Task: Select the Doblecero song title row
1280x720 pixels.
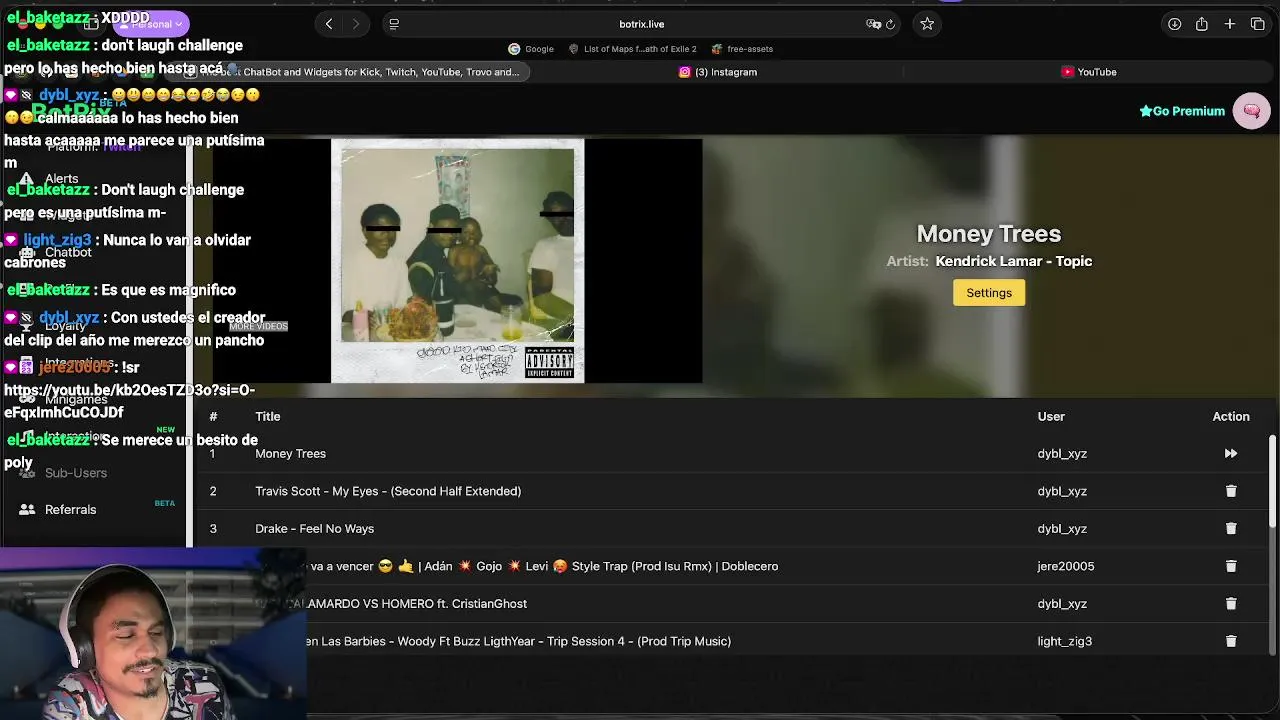Action: point(544,566)
